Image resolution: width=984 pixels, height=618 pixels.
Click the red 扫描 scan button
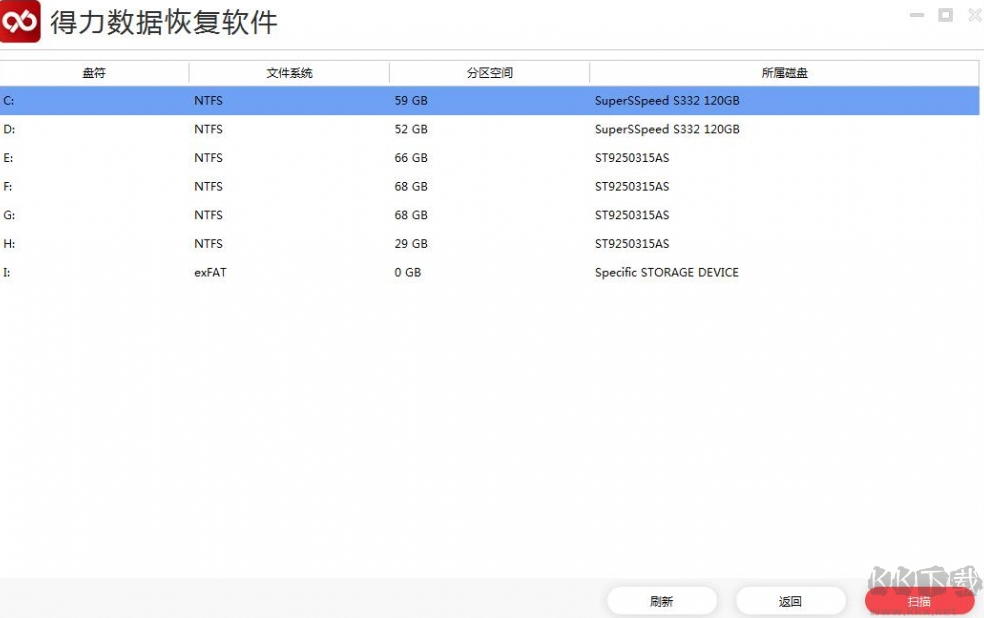pyautogui.click(x=919, y=601)
